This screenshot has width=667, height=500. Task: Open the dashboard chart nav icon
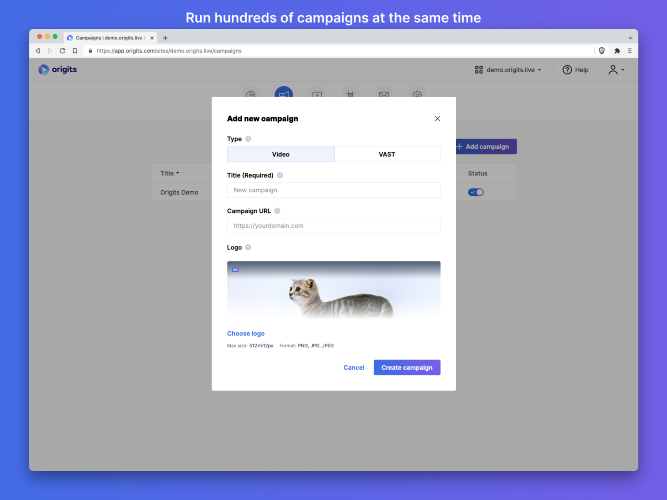251,94
